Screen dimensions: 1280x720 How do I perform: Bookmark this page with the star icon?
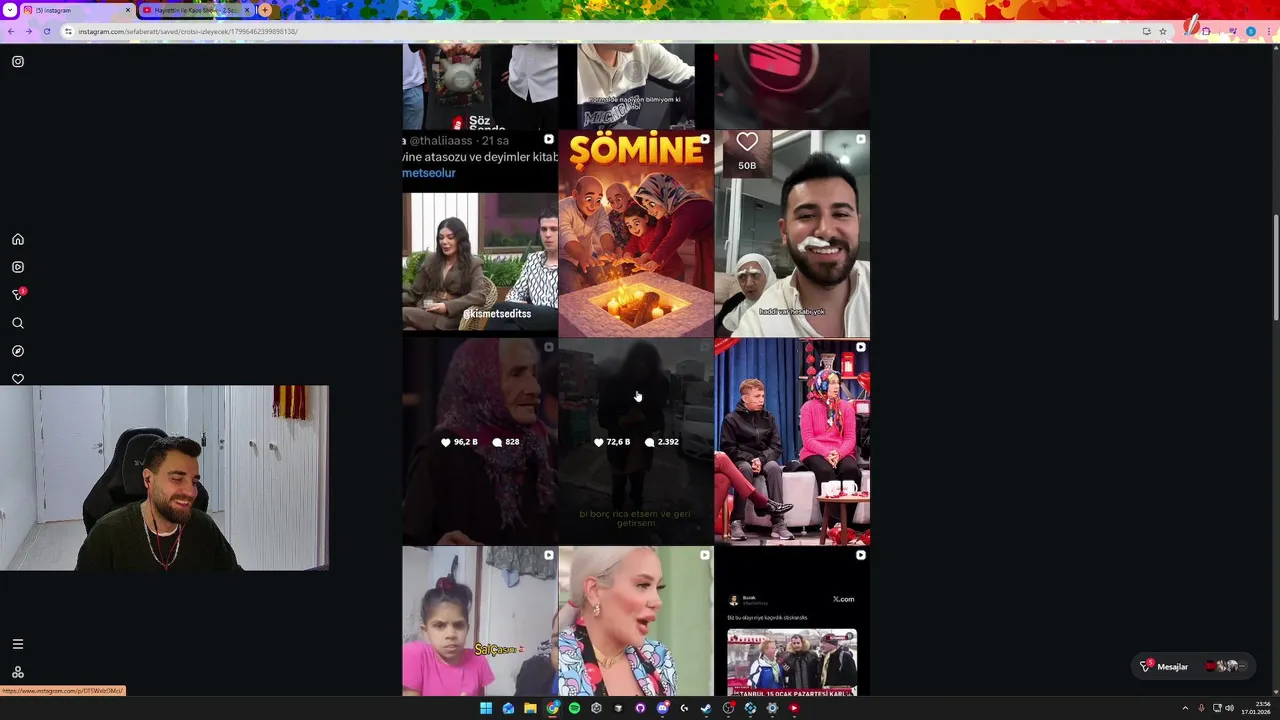(1163, 31)
